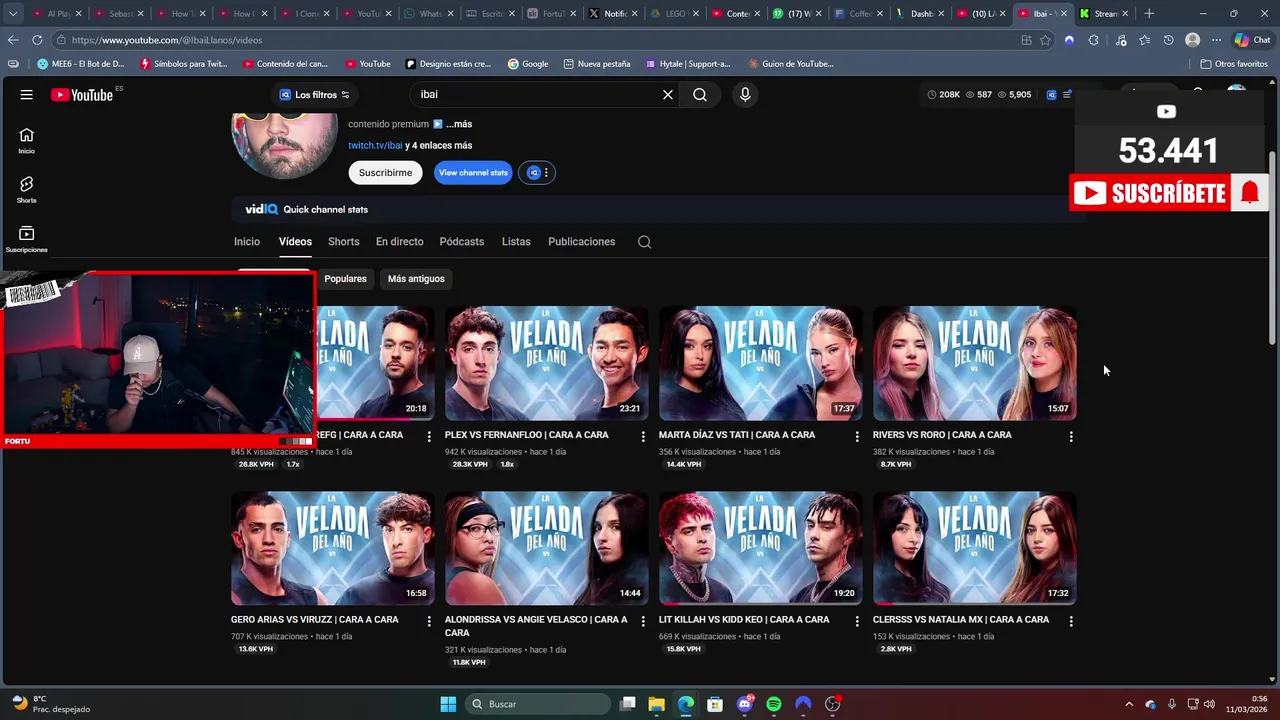The height and width of the screenshot is (720, 1280).
Task: Open more options for Marta Díaz vs Tati
Action: point(857,436)
